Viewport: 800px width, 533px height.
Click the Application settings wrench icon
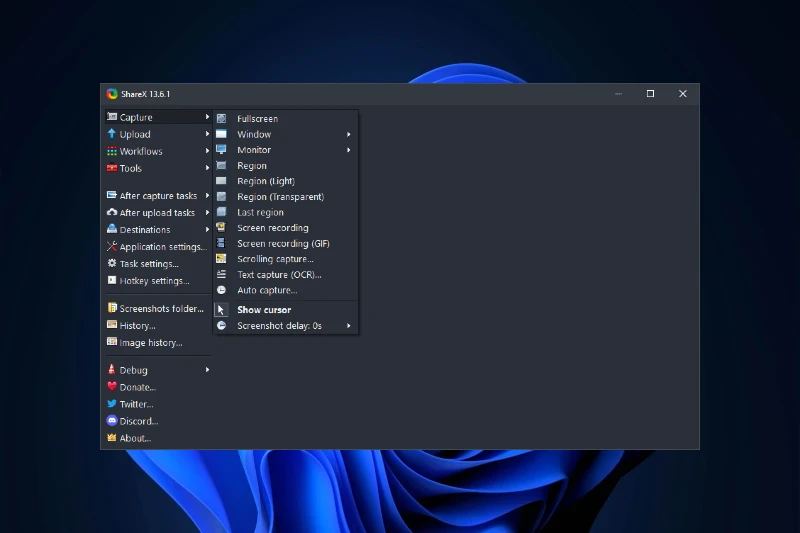(x=112, y=246)
